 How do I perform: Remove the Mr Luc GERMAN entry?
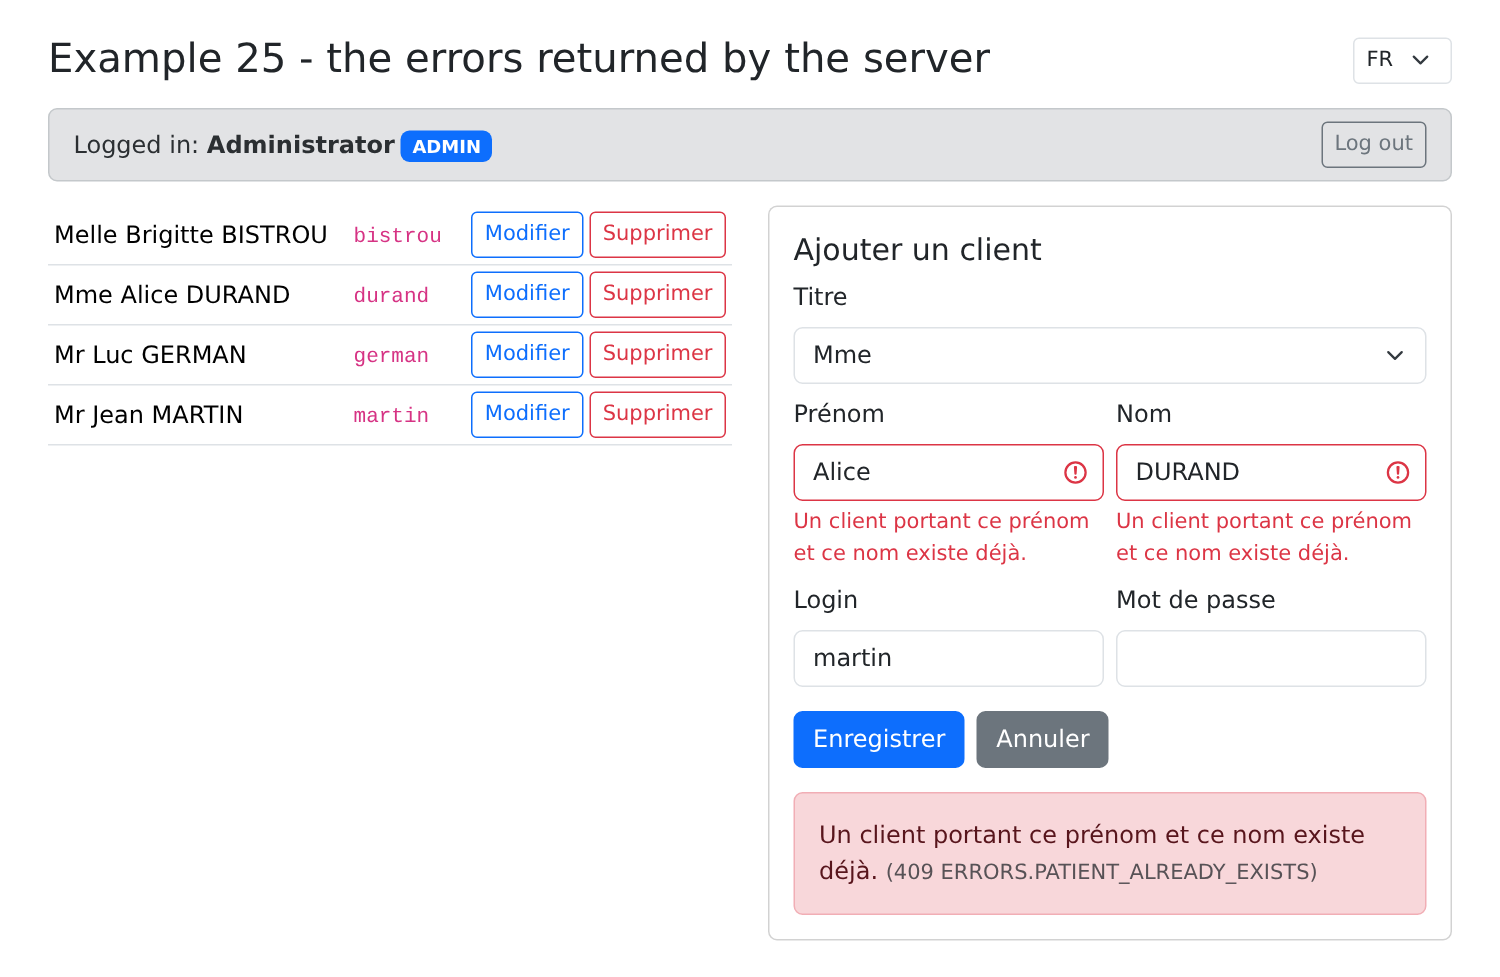(657, 354)
